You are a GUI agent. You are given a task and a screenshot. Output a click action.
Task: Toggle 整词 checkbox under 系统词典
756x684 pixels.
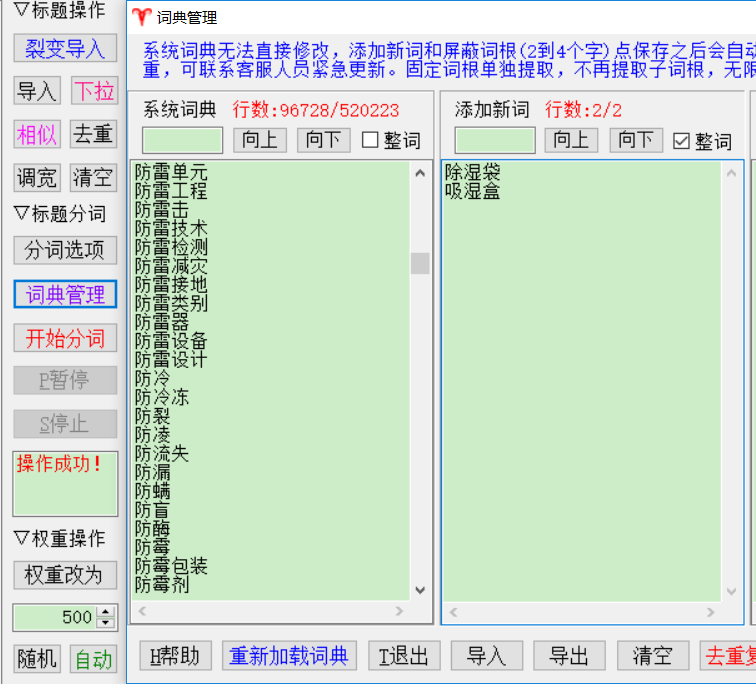click(370, 141)
